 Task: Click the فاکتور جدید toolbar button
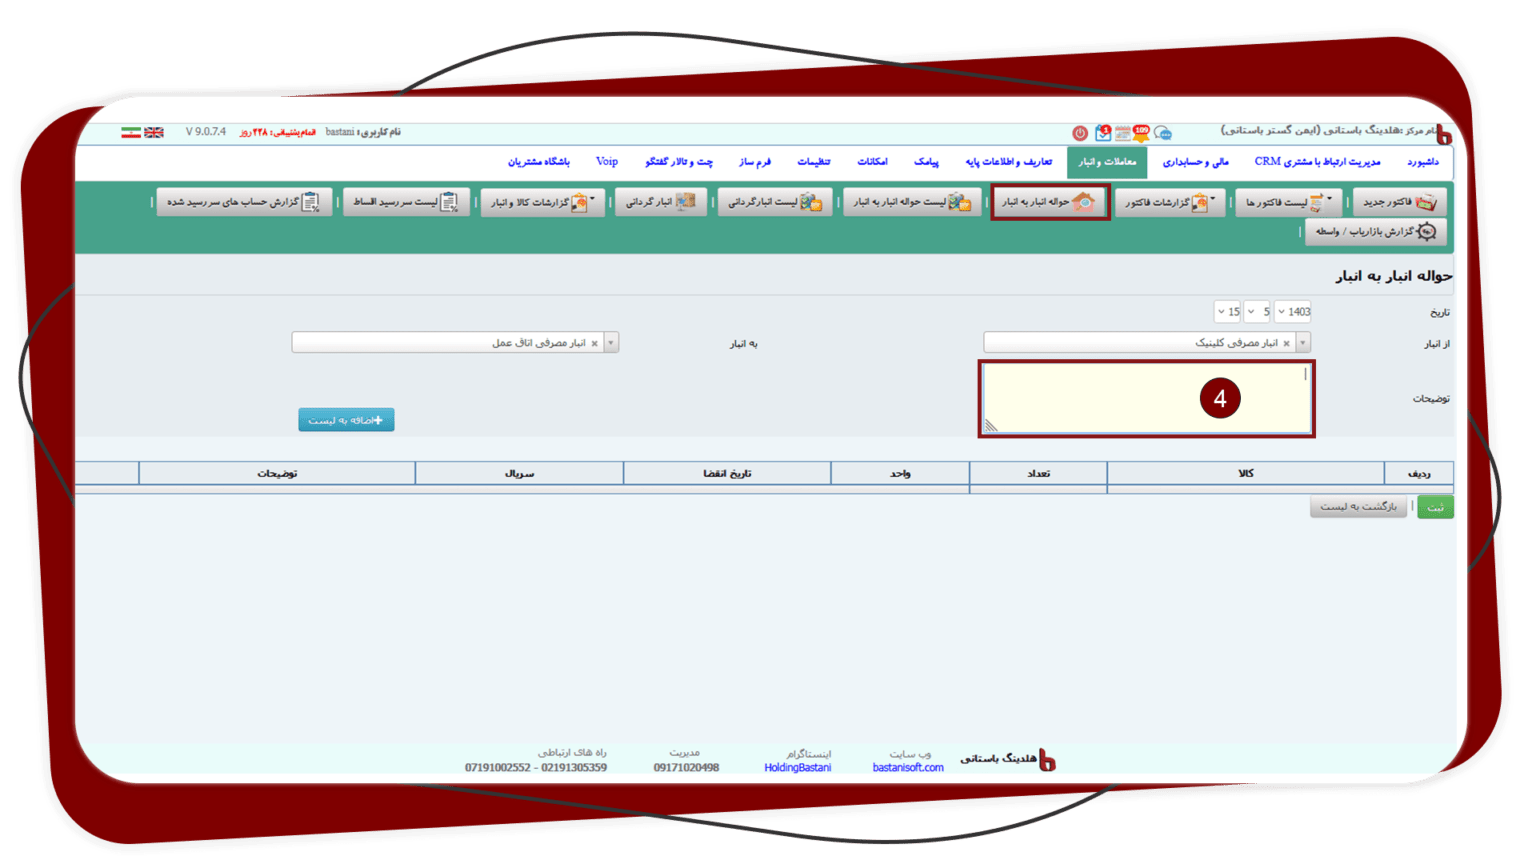1399,202
